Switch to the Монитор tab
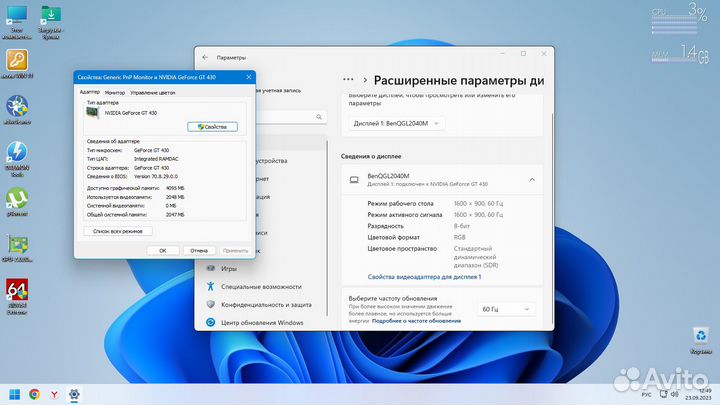The width and height of the screenshot is (720, 405). pos(114,92)
